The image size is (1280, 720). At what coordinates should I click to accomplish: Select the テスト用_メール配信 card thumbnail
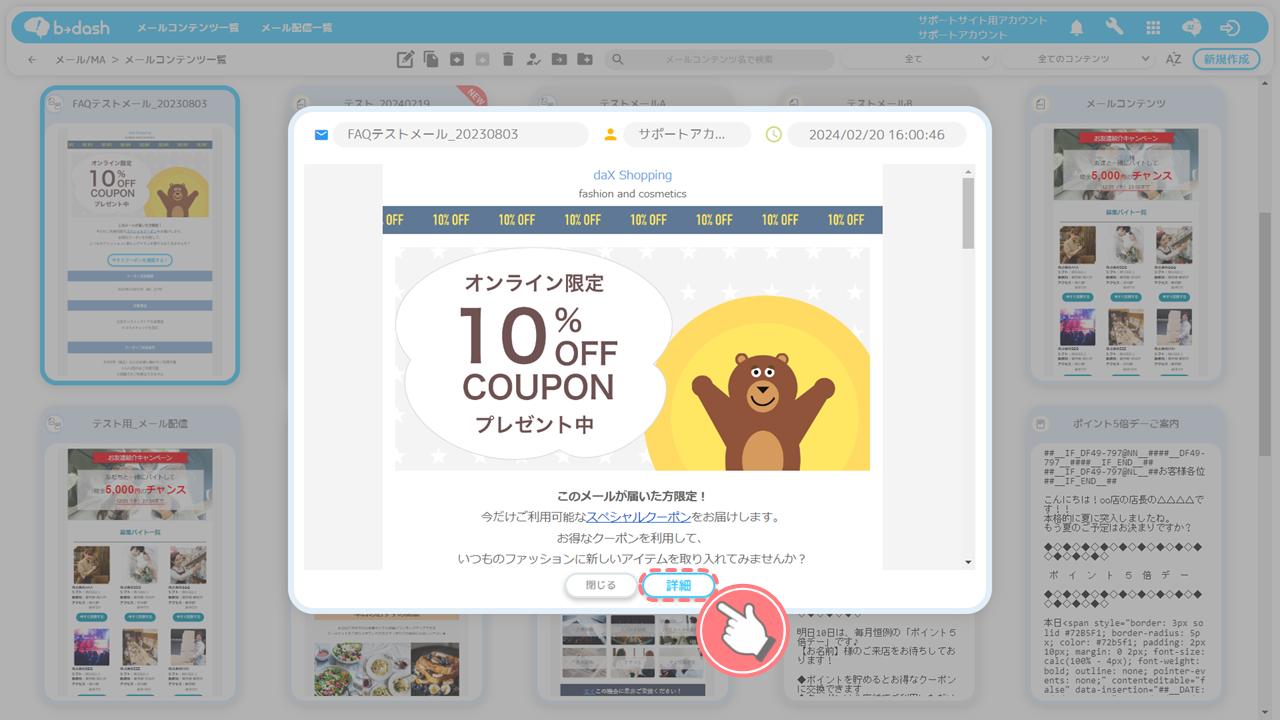pyautogui.click(x=139, y=570)
